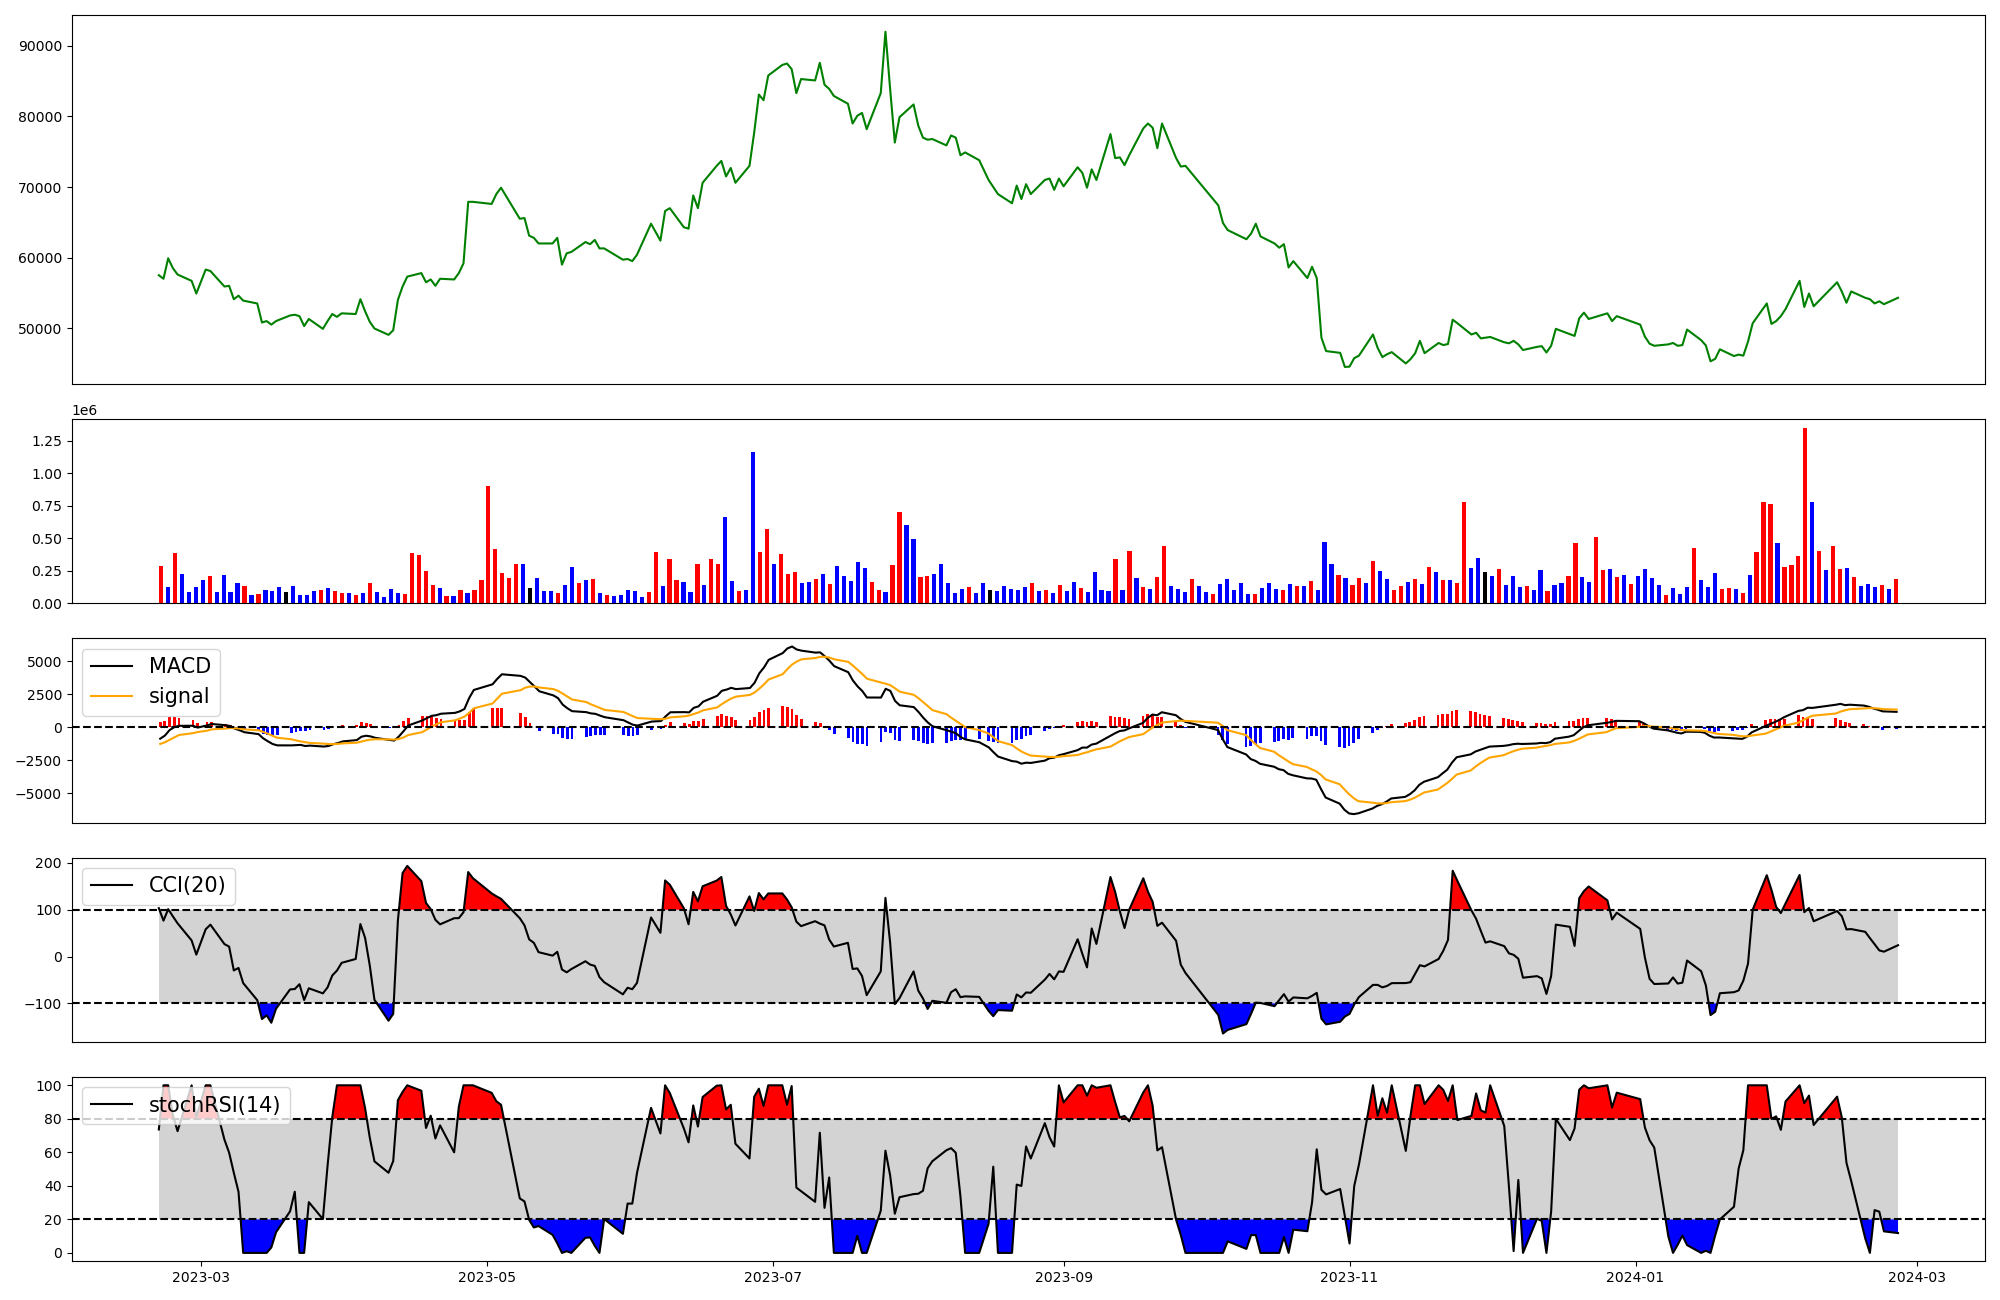Click the 2024-01 x-axis date label
This screenshot has width=2000, height=1300.
tap(1635, 1277)
